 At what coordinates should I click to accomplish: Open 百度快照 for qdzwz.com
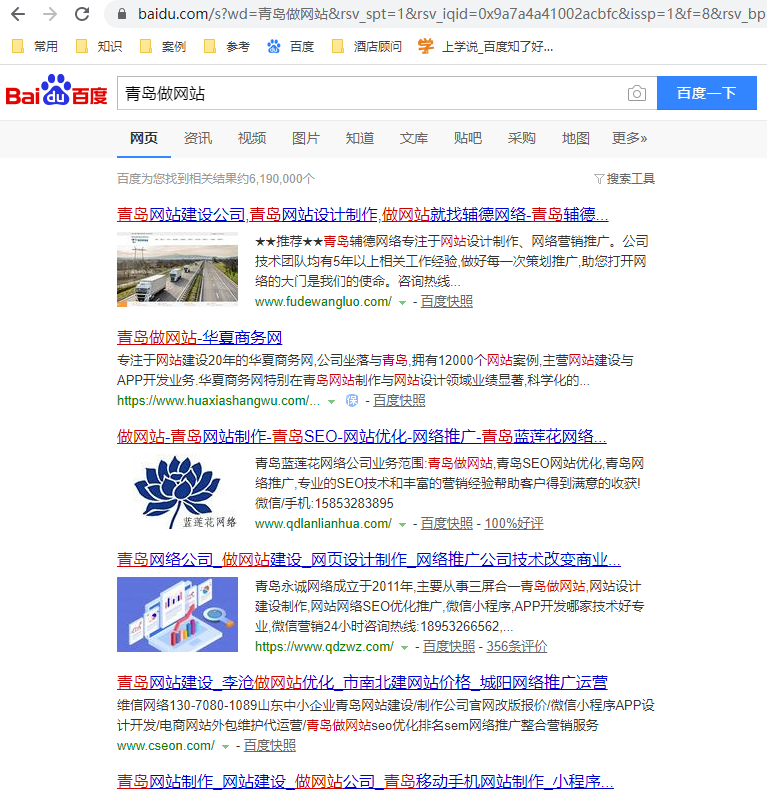coord(449,647)
